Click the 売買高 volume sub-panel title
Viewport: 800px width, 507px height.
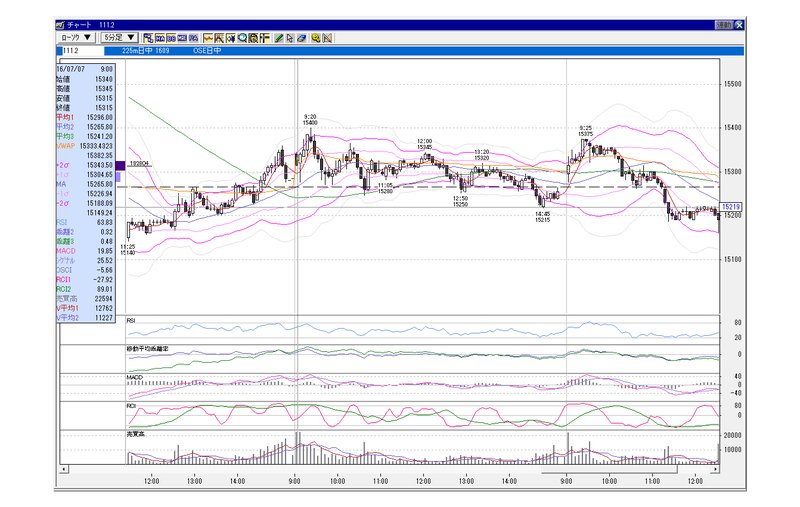tap(135, 434)
